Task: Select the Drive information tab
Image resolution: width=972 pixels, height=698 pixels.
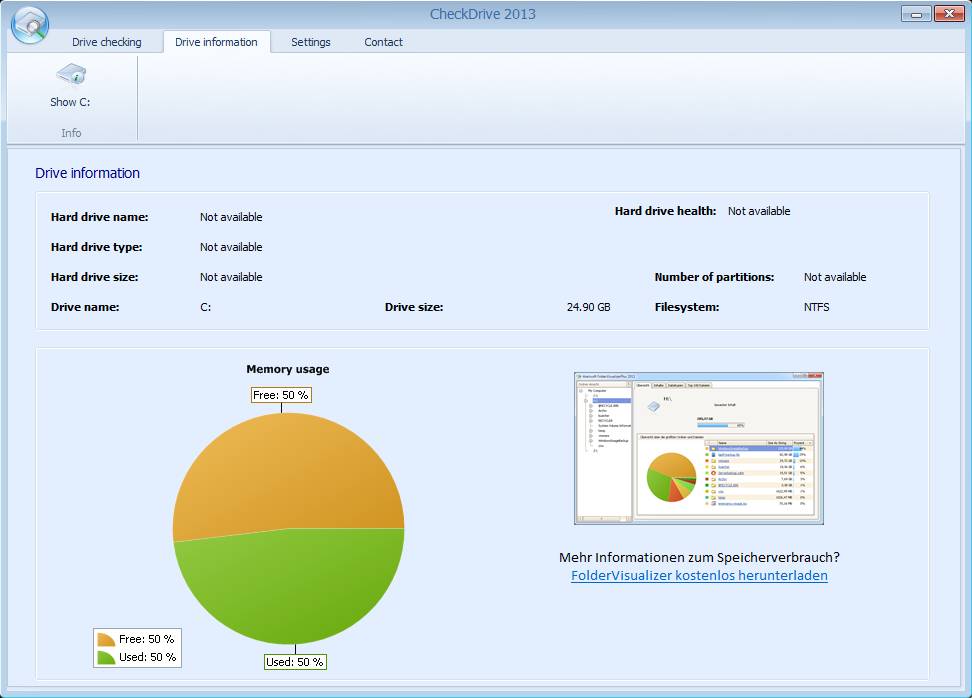Action: [x=216, y=42]
